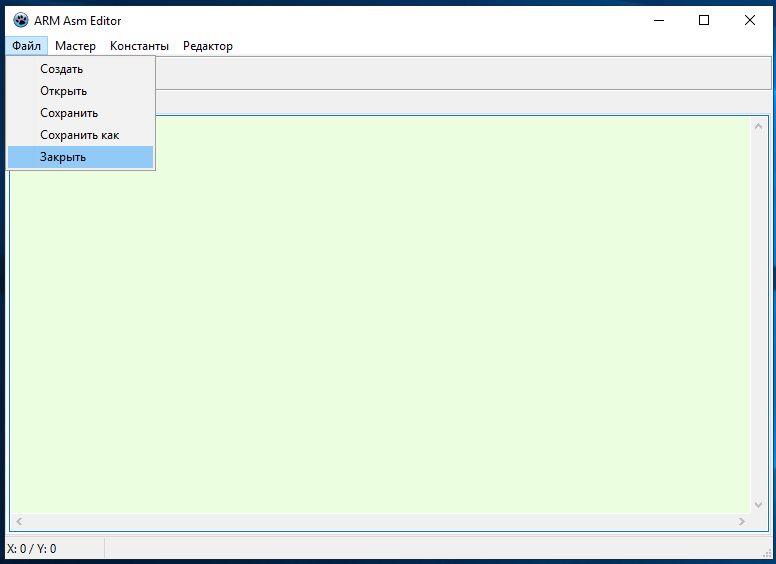The image size is (776, 564).
Task: Open the Константы menu
Action: pos(139,46)
